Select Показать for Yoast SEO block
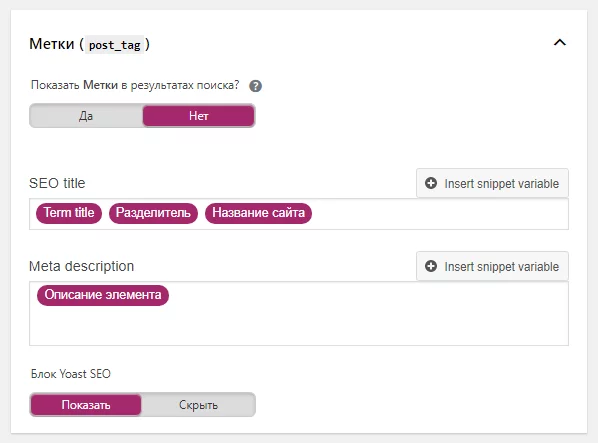Image resolution: width=598 pixels, height=443 pixels. (x=86, y=404)
